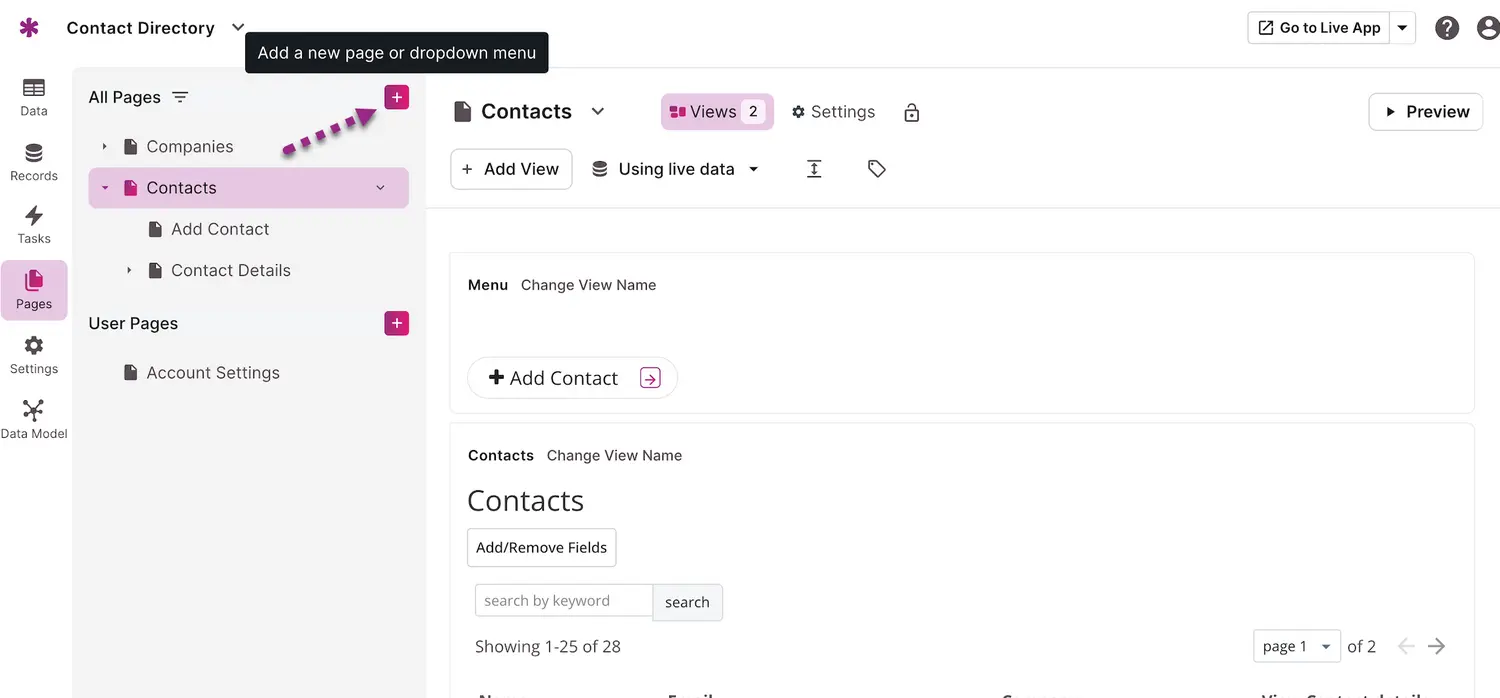Click the tag icon in toolbar
Viewport: 1500px width, 698px height.
[877, 169]
